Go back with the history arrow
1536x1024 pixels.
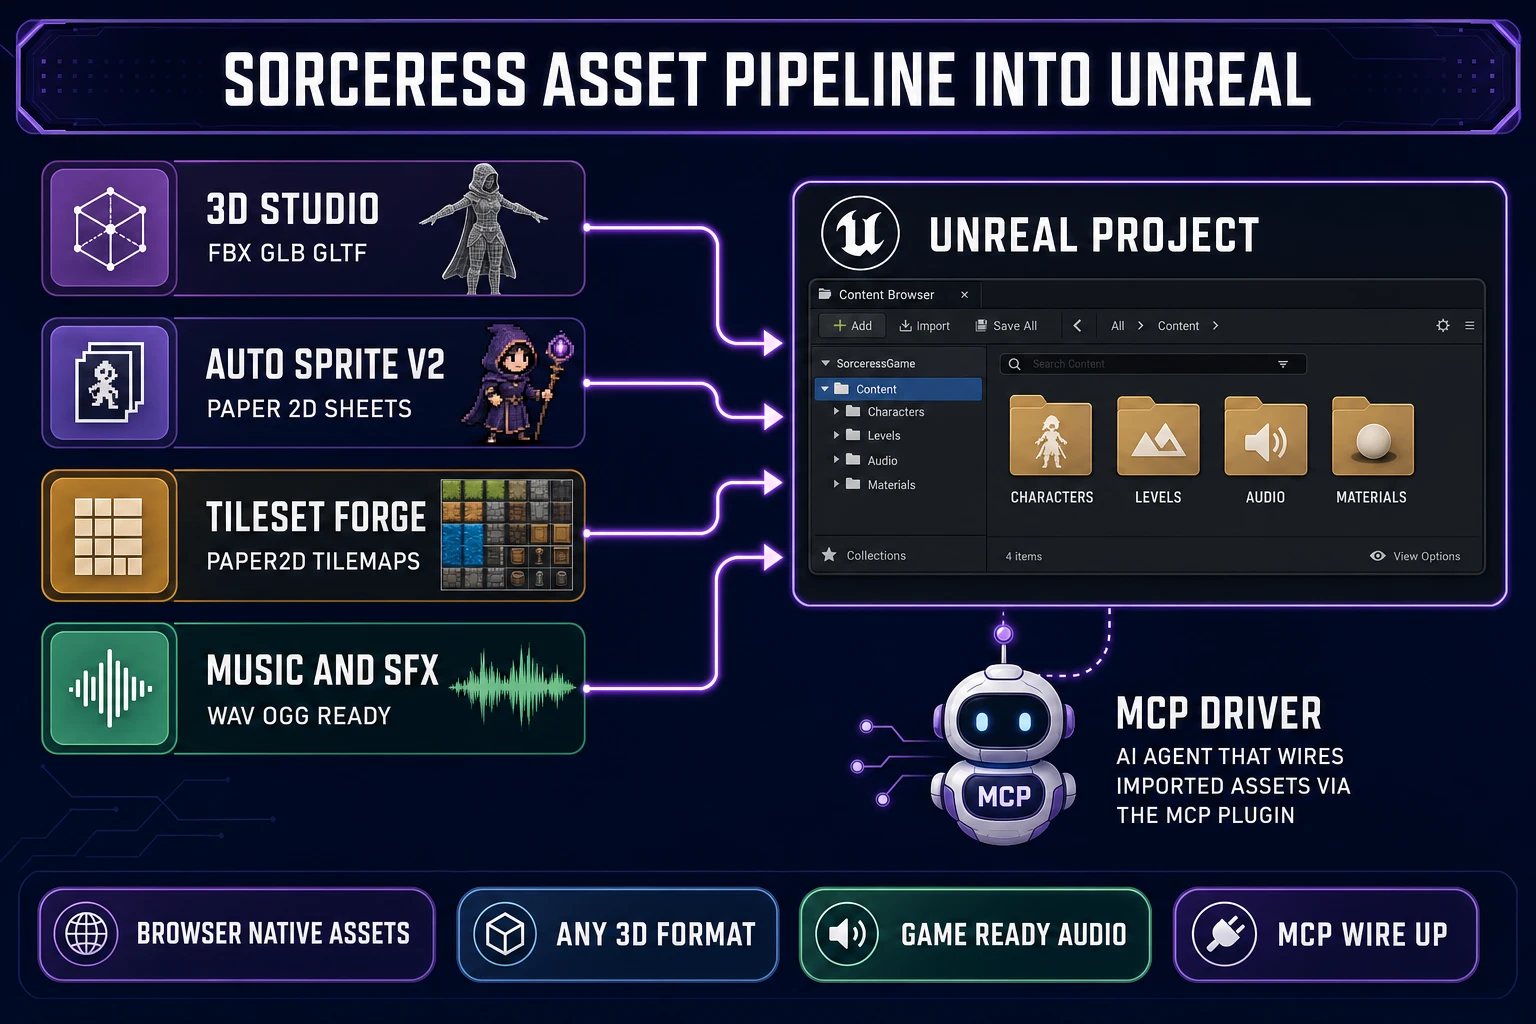(x=1077, y=326)
